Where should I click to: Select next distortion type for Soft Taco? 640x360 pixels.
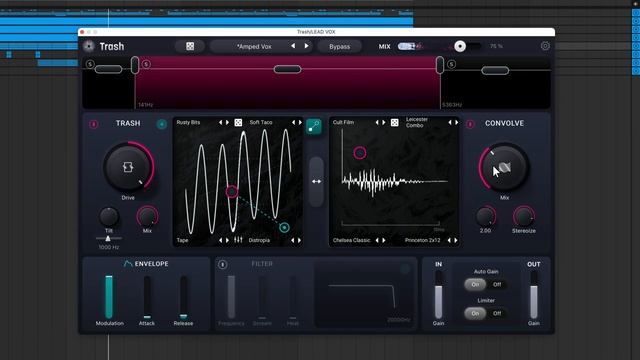click(x=300, y=122)
